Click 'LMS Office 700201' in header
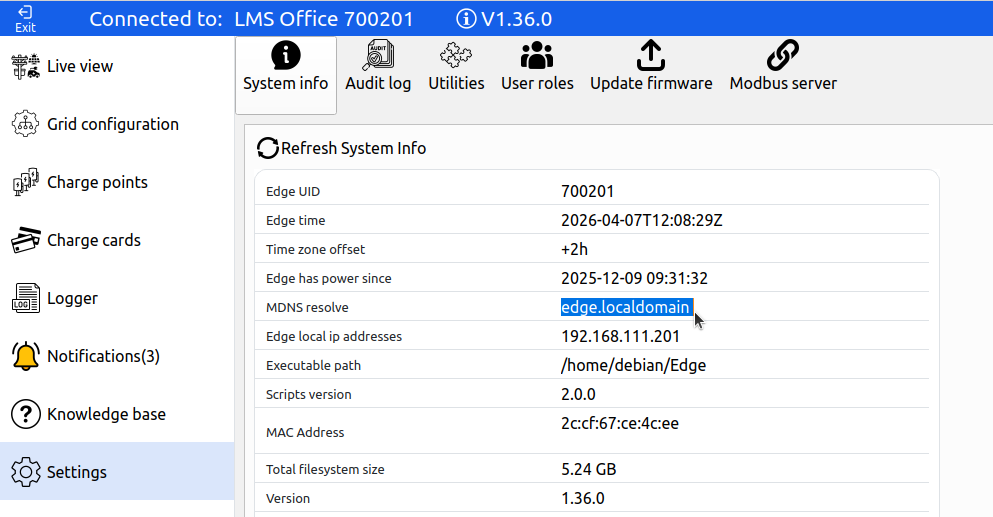The image size is (993, 517). (x=324, y=19)
